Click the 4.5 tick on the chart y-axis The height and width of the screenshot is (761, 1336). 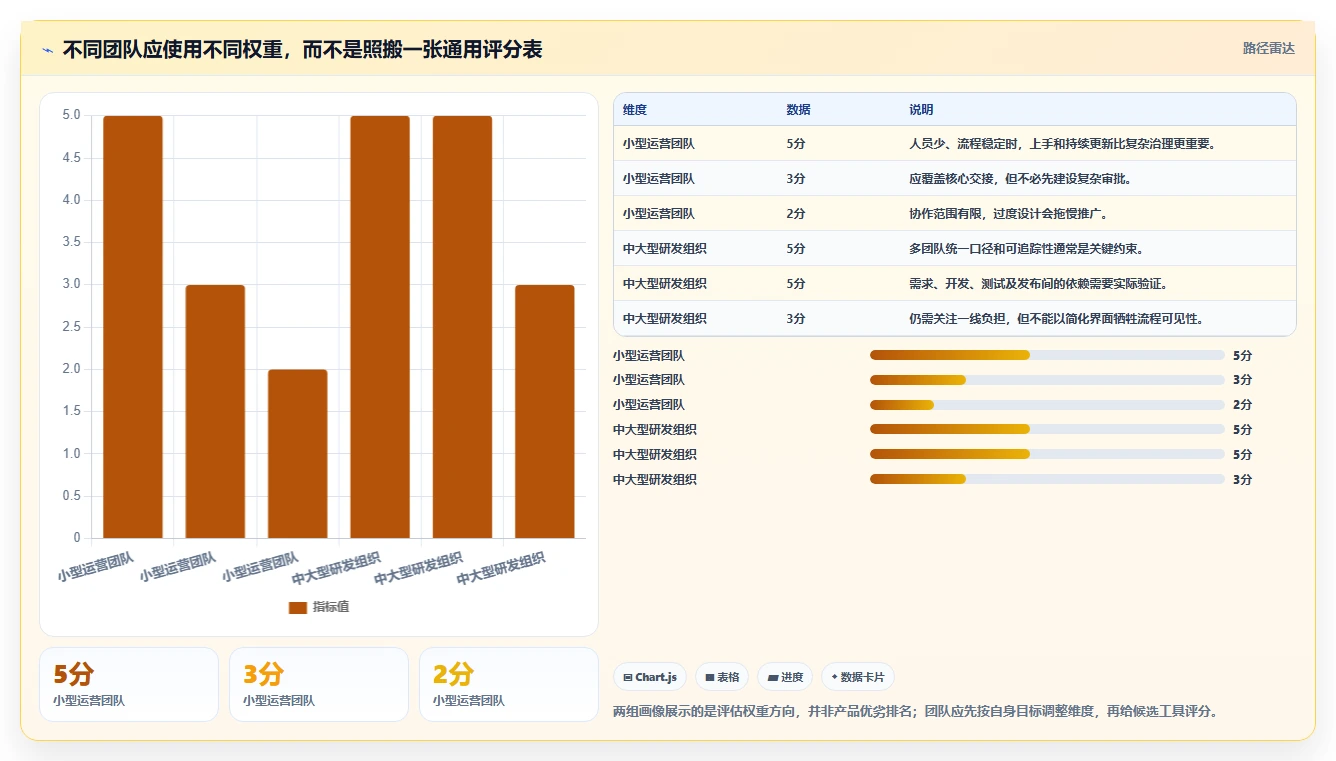[x=71, y=158]
